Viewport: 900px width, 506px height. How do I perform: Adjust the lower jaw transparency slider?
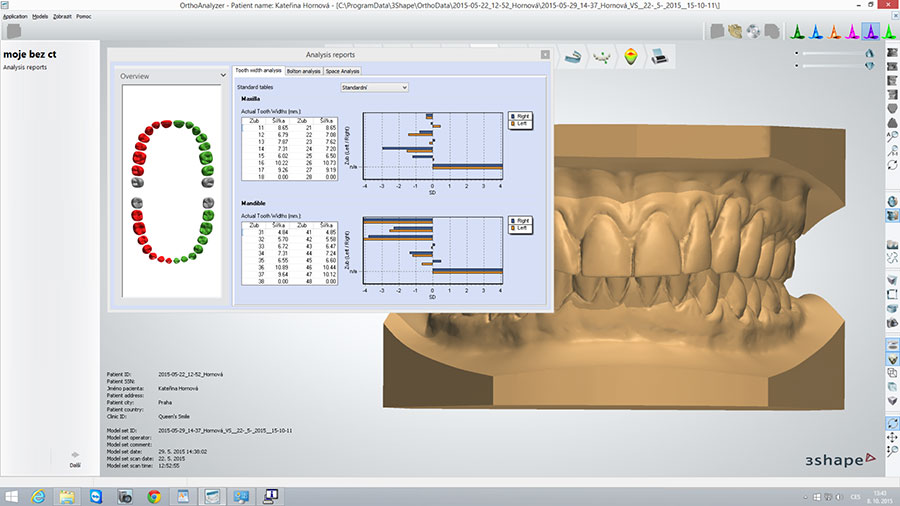point(832,65)
